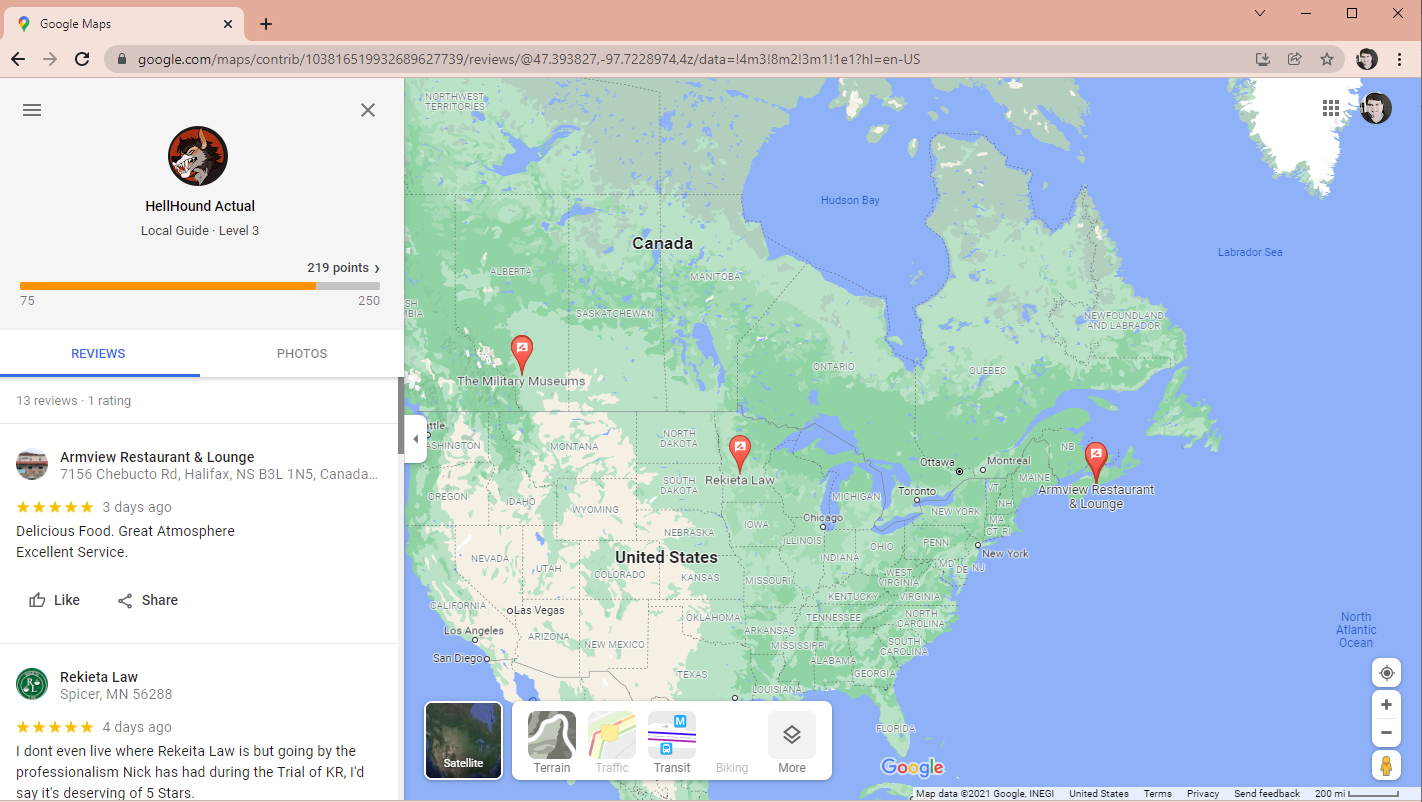The image size is (1422, 802).
Task: Switch map to Satellite view
Action: (x=464, y=740)
